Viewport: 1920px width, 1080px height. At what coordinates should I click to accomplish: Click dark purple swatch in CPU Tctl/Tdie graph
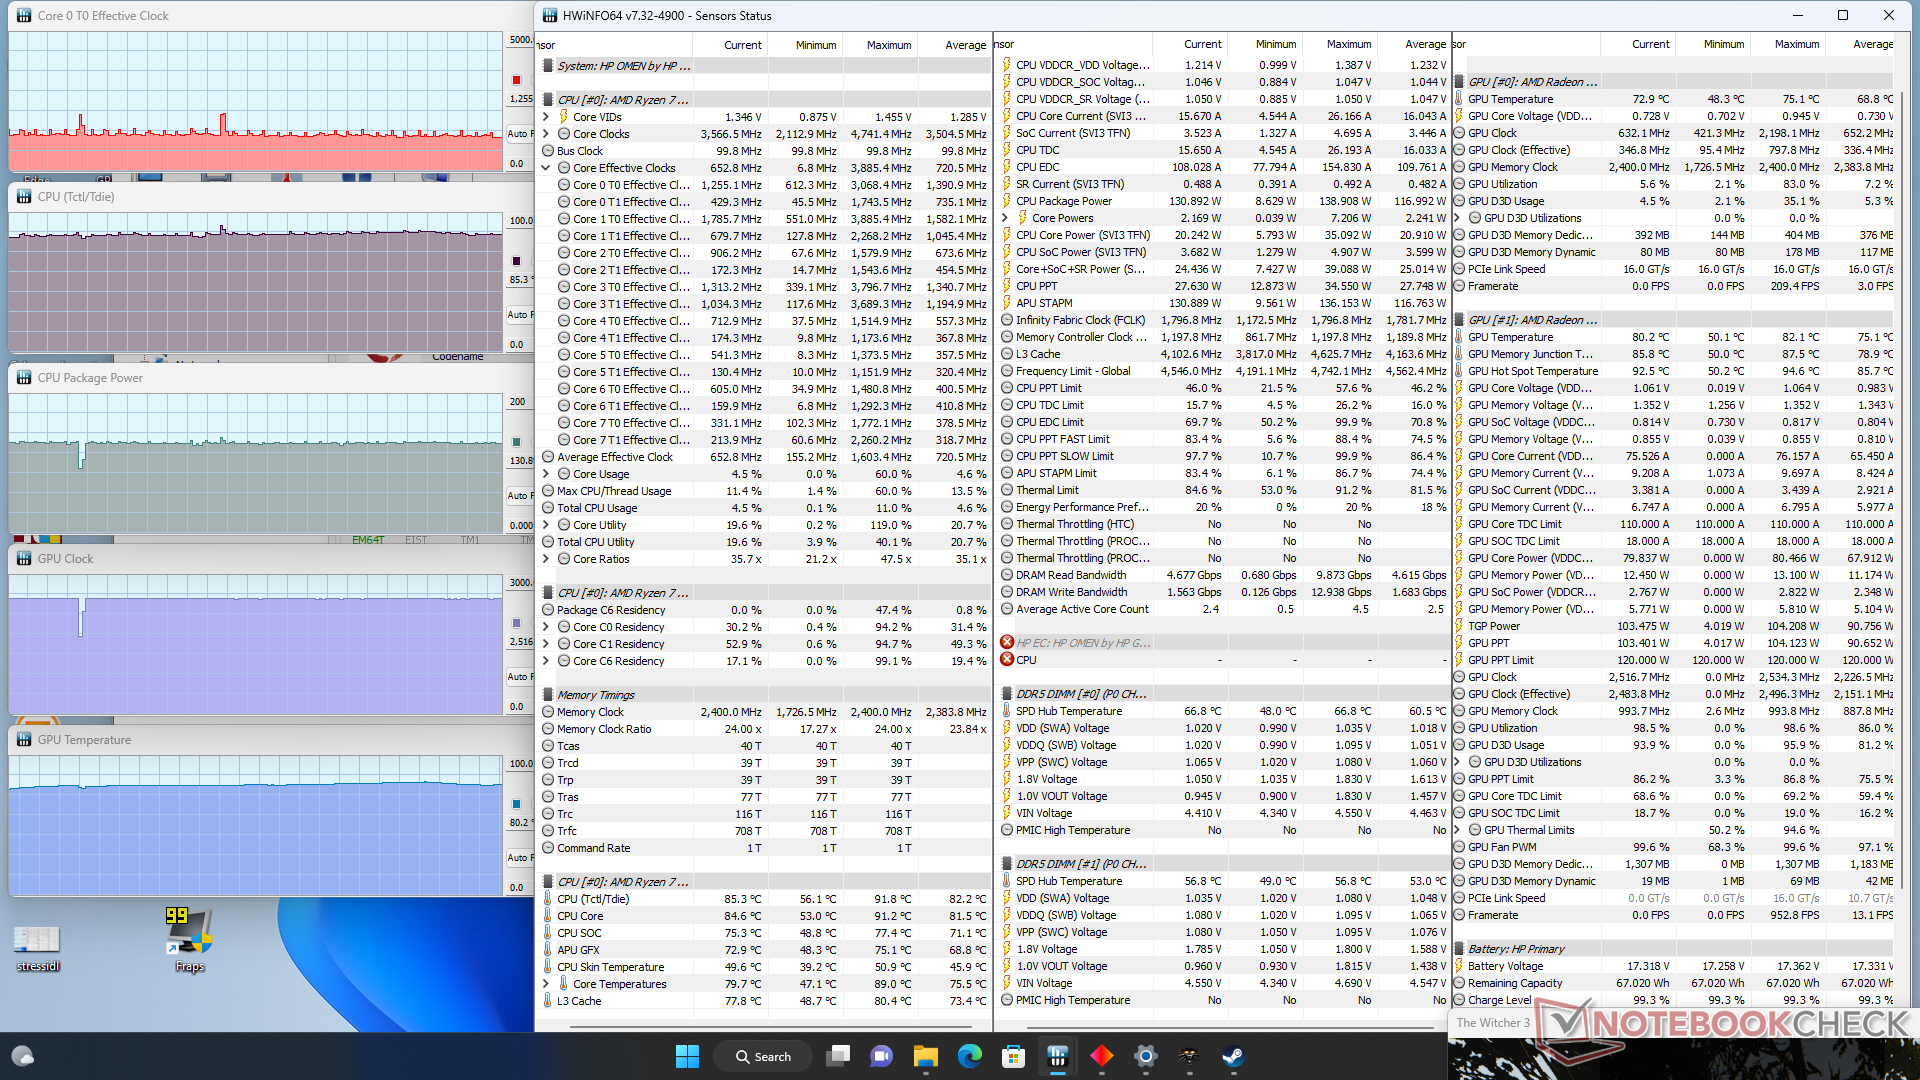pyautogui.click(x=516, y=261)
